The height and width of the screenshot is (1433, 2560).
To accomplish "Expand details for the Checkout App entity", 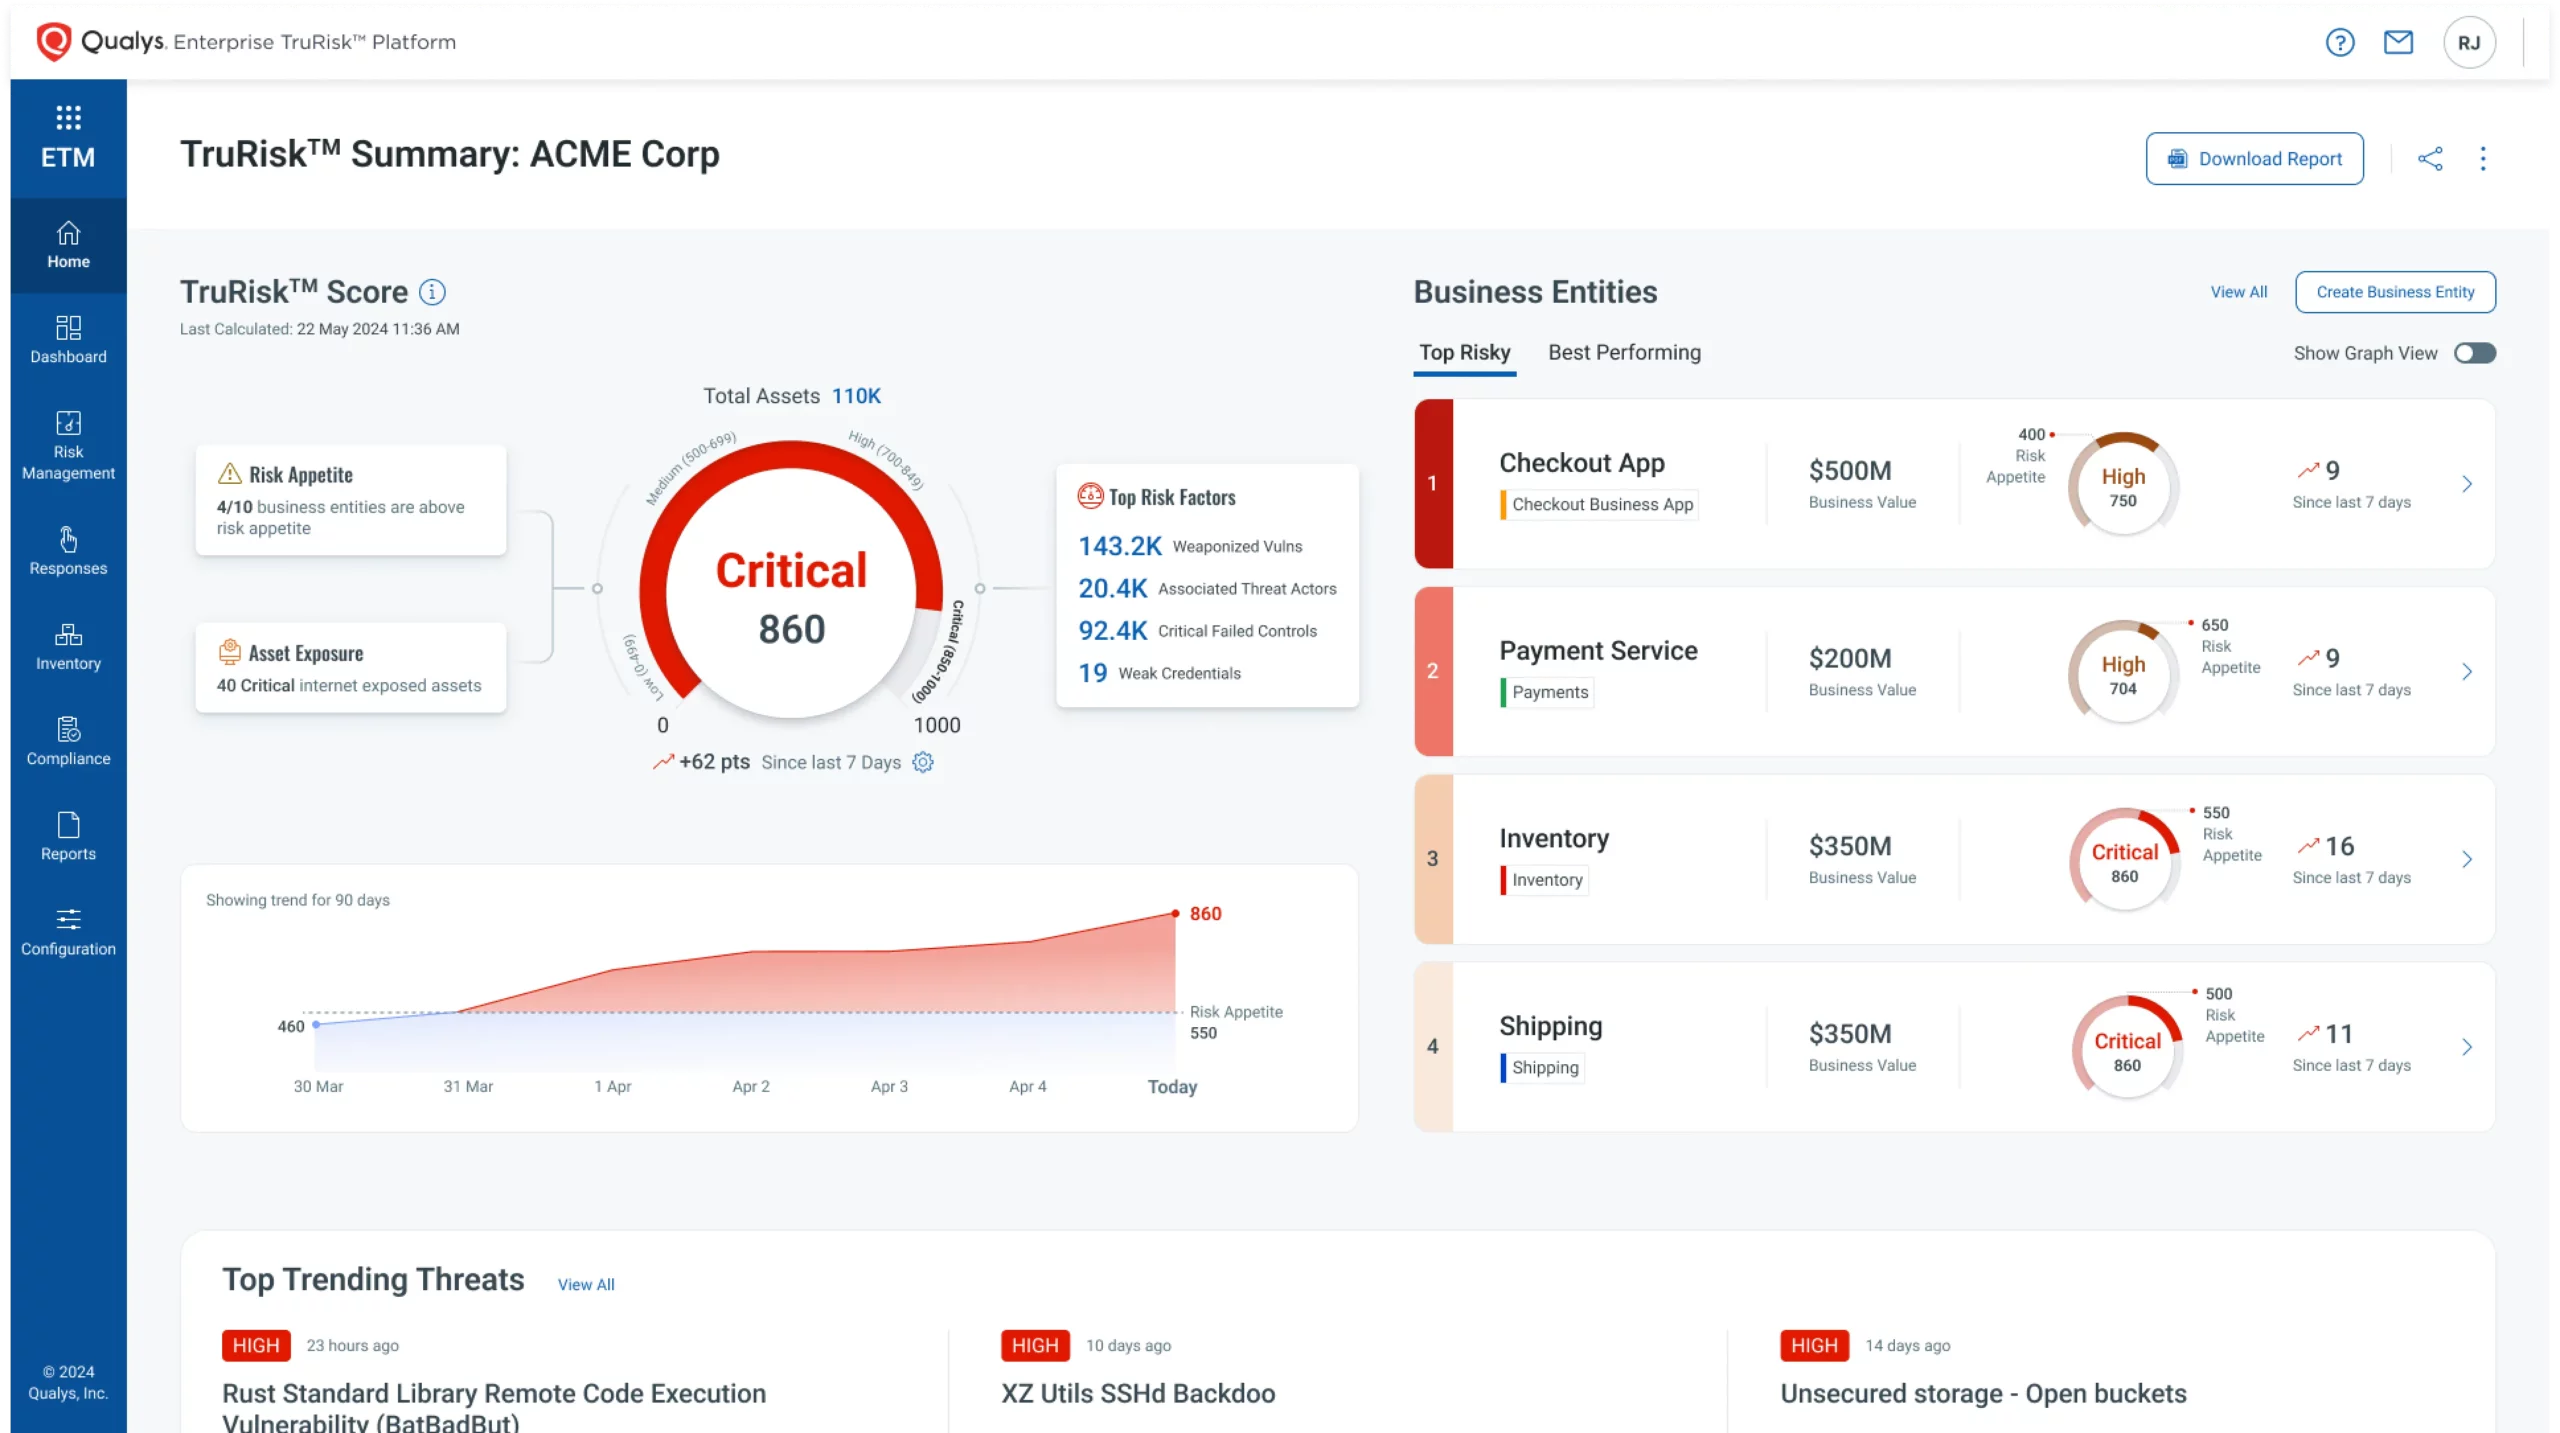I will point(2467,484).
